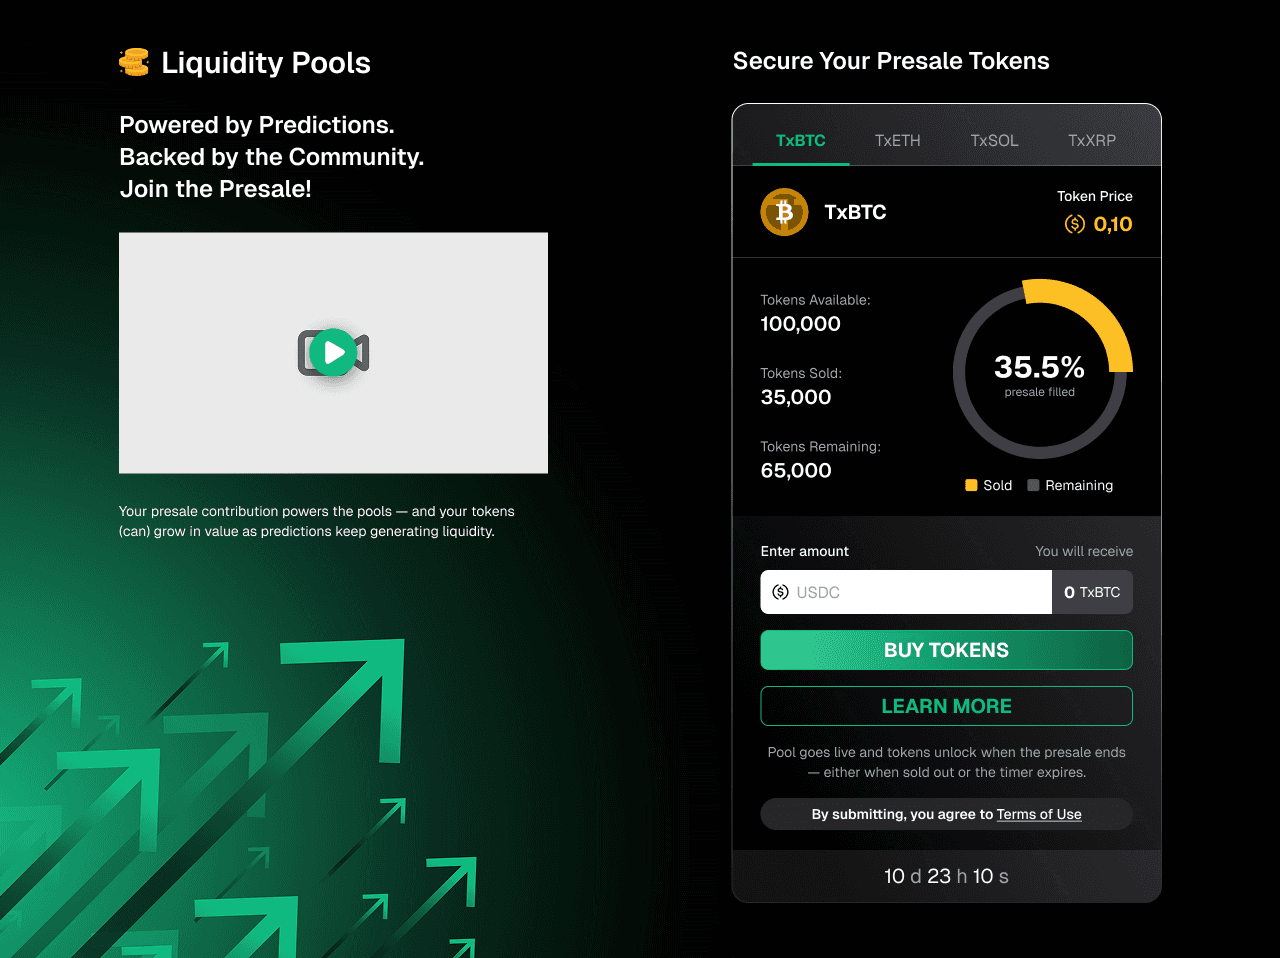The image size is (1280, 958).
Task: Click a green arrow graphic in the background art
Action: [340, 690]
